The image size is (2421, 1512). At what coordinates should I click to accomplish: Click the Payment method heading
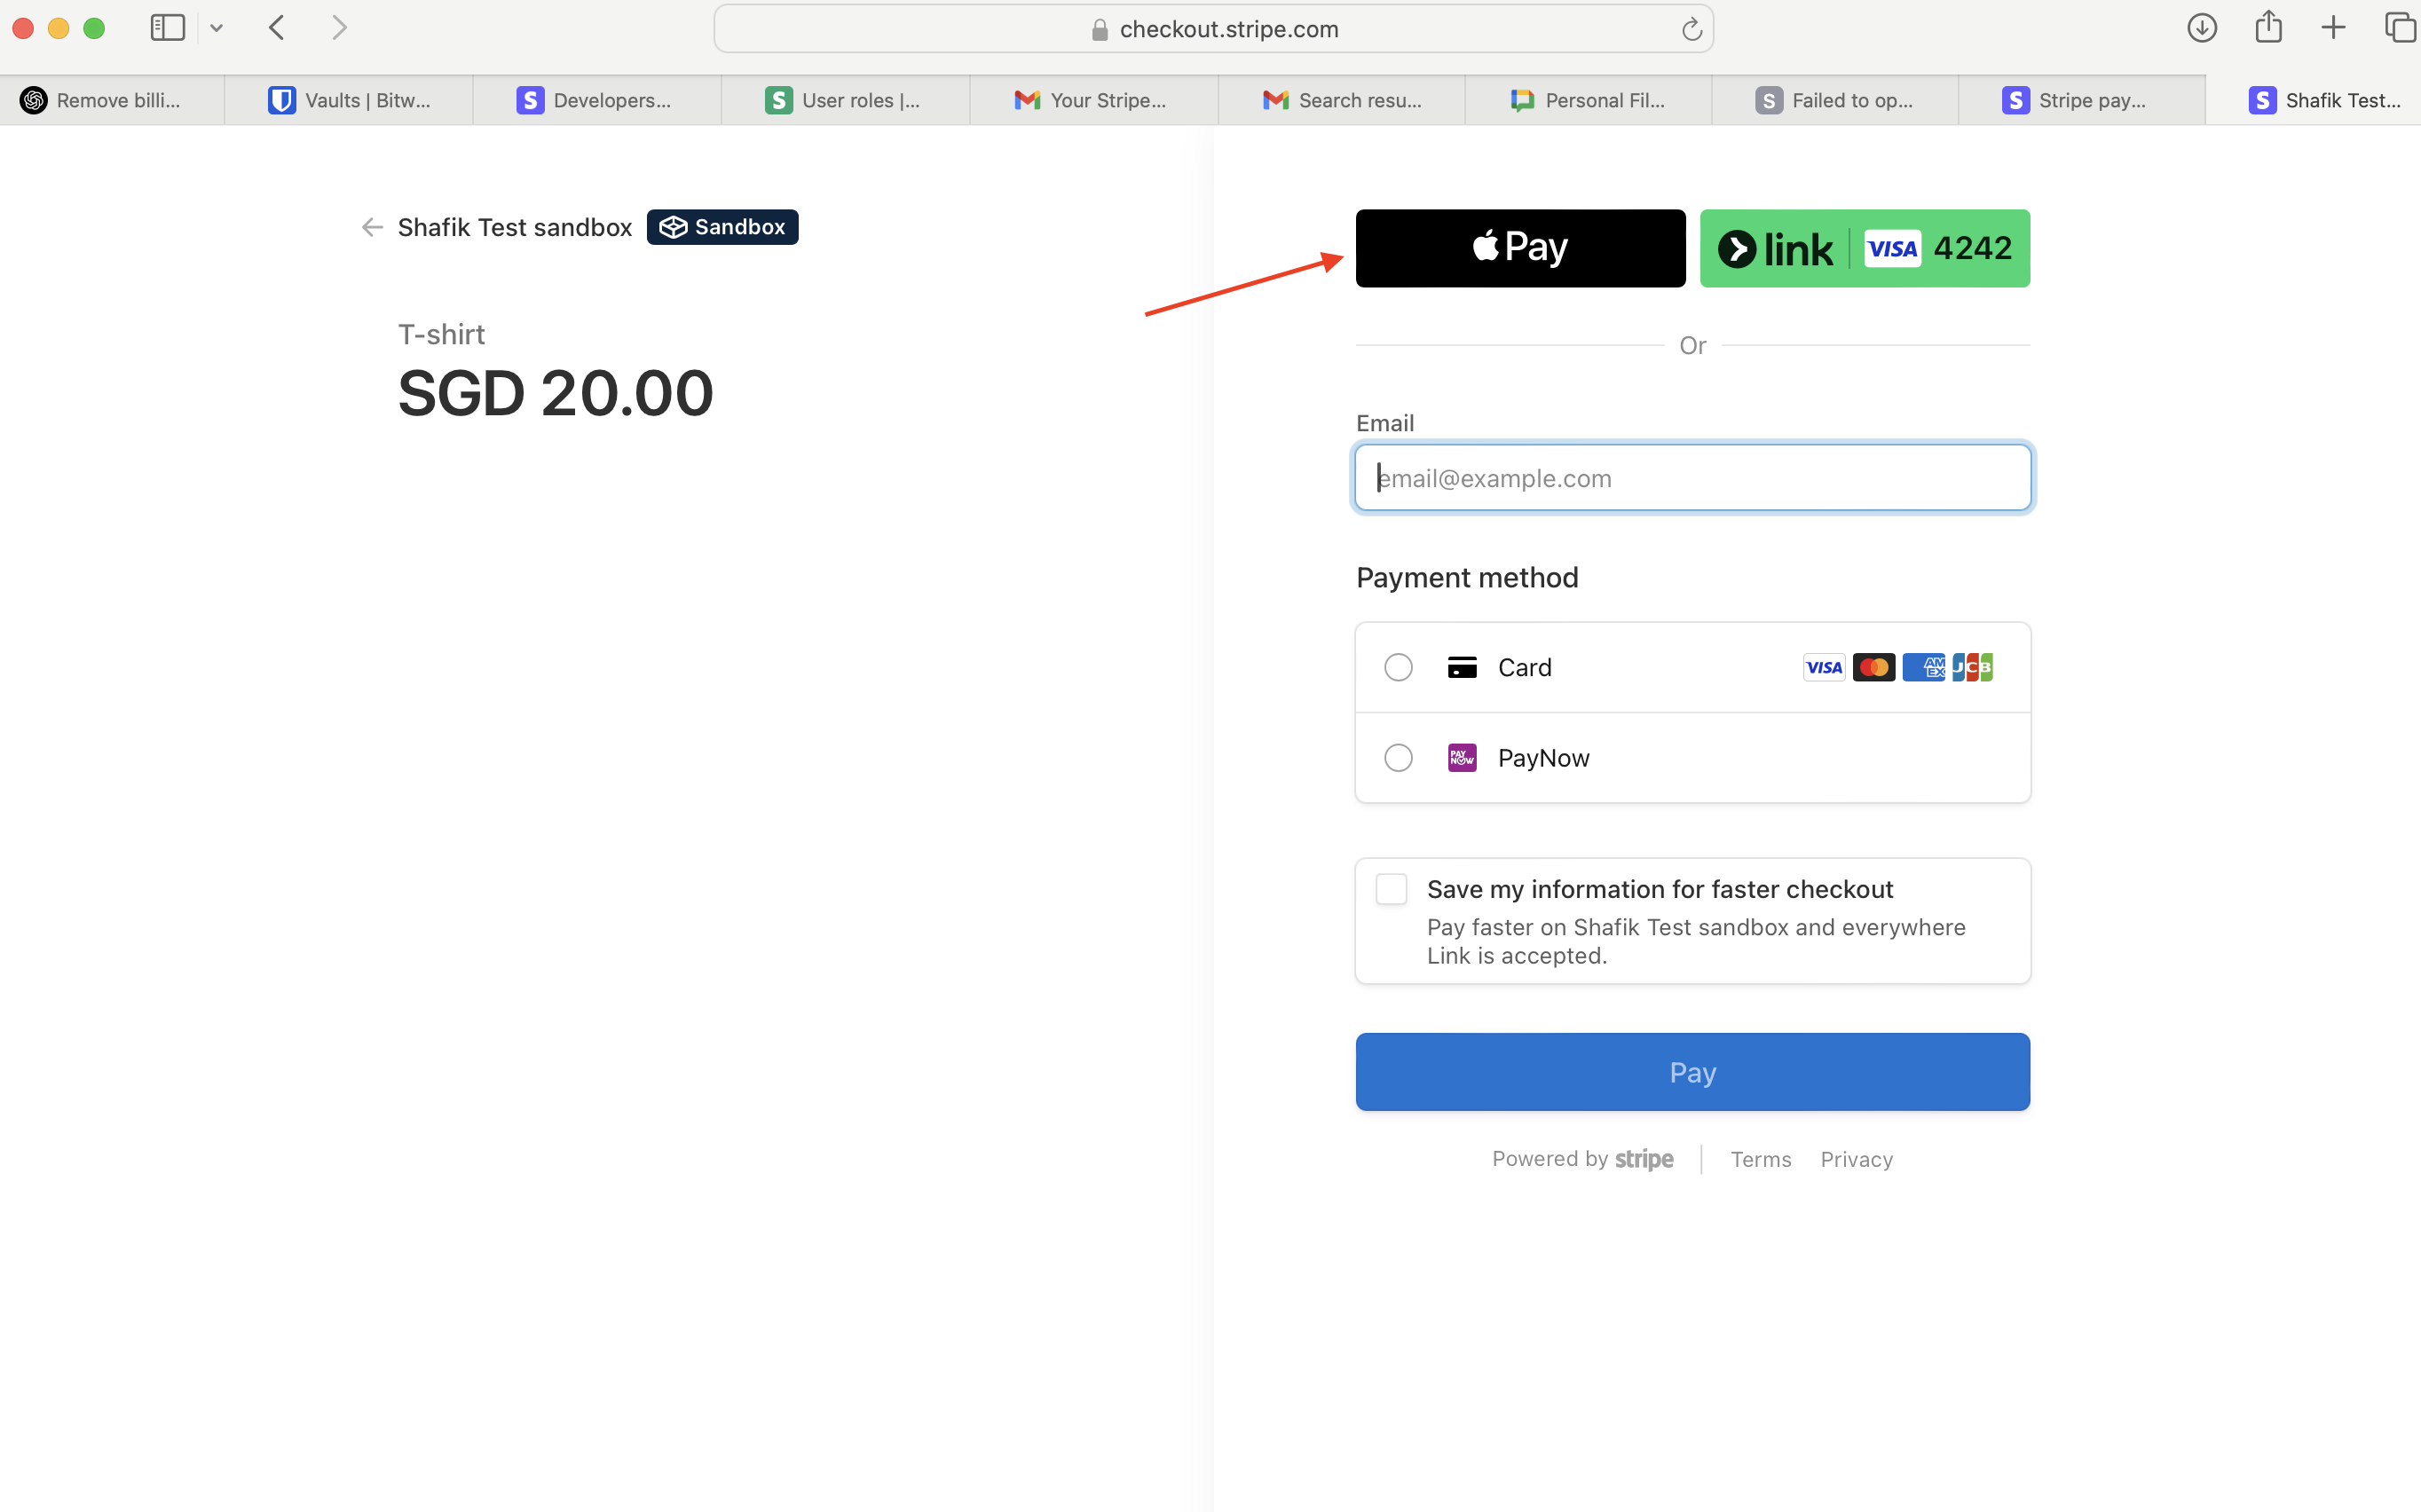(1467, 577)
